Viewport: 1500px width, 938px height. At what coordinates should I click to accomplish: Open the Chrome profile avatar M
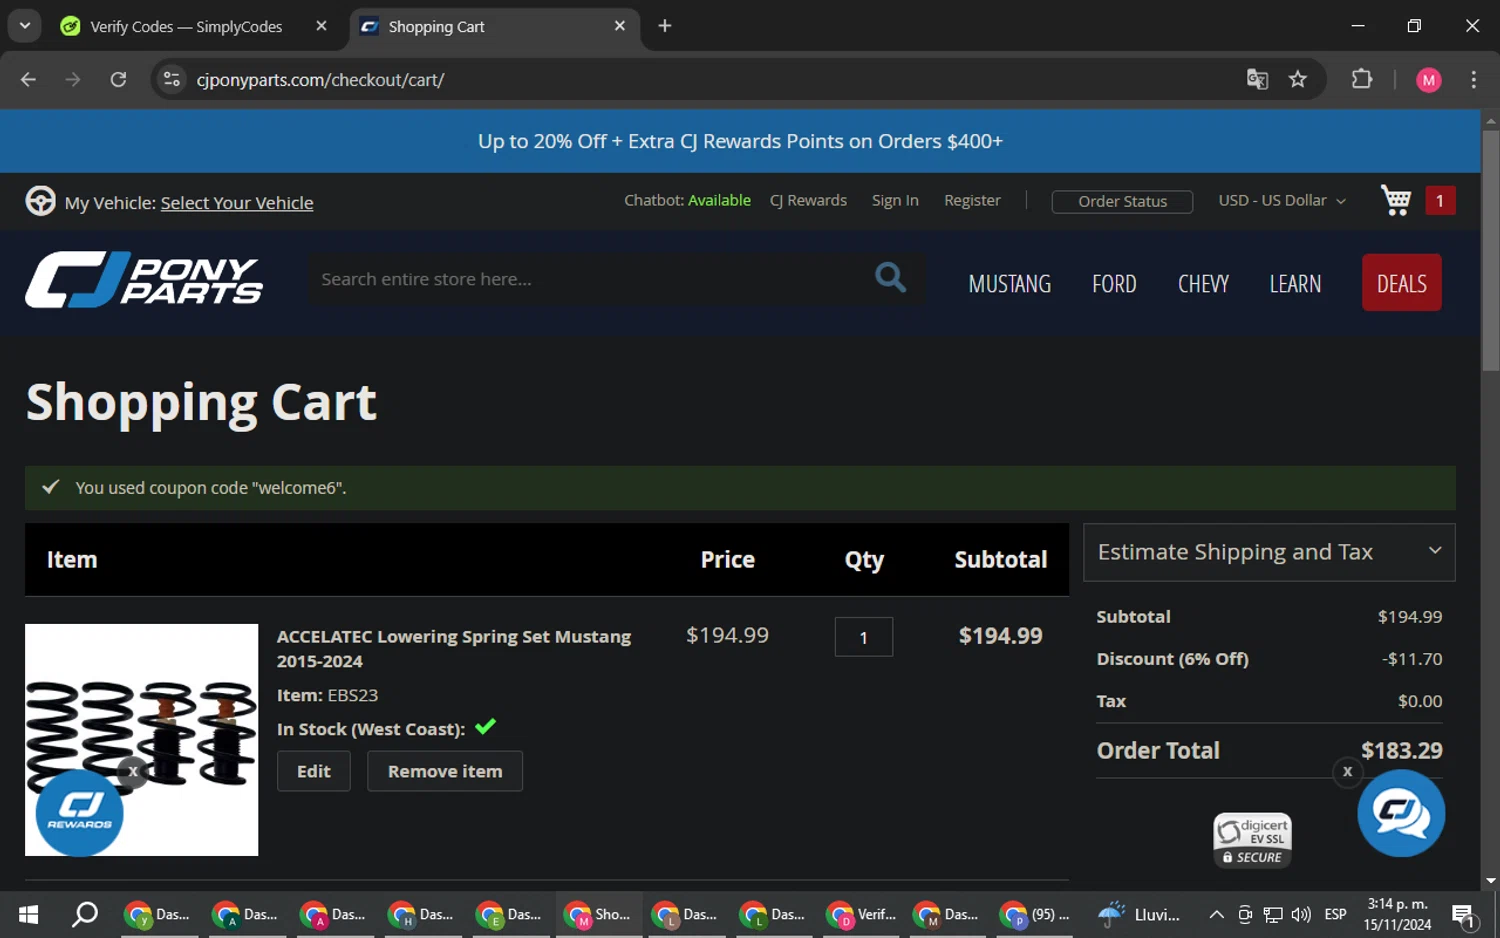[1429, 80]
